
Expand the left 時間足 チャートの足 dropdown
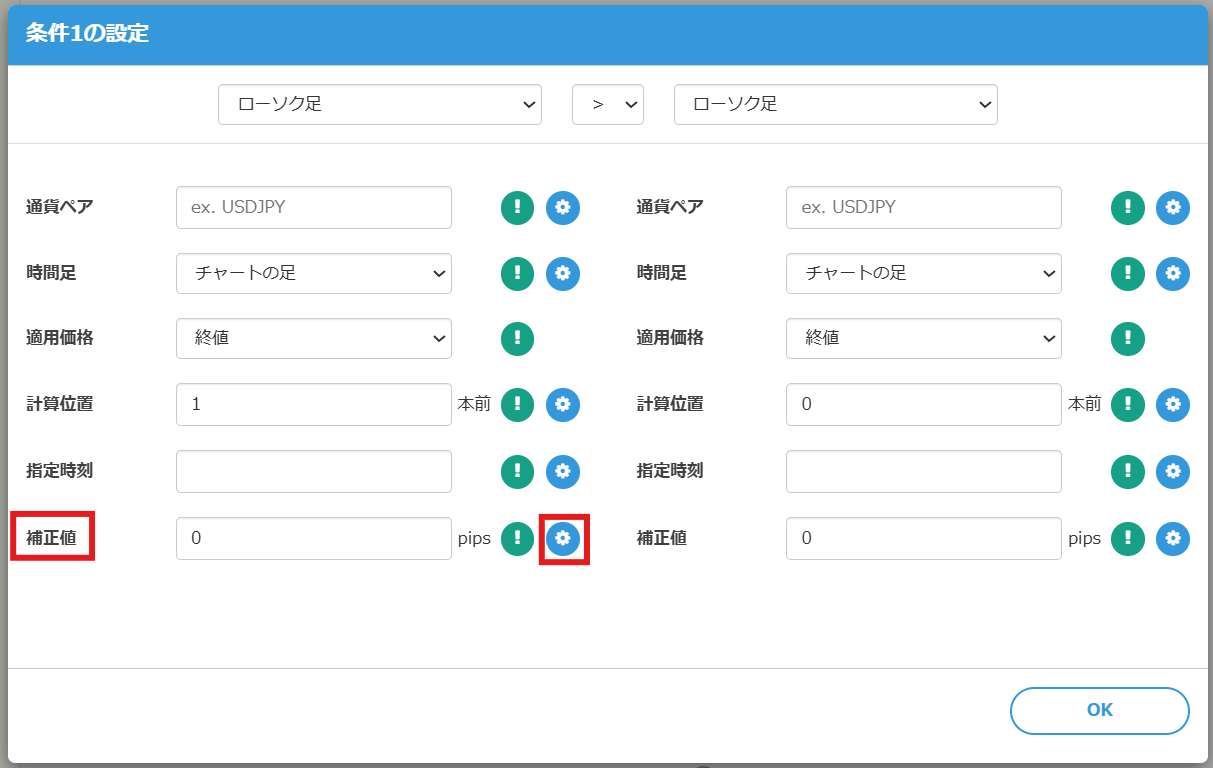313,273
